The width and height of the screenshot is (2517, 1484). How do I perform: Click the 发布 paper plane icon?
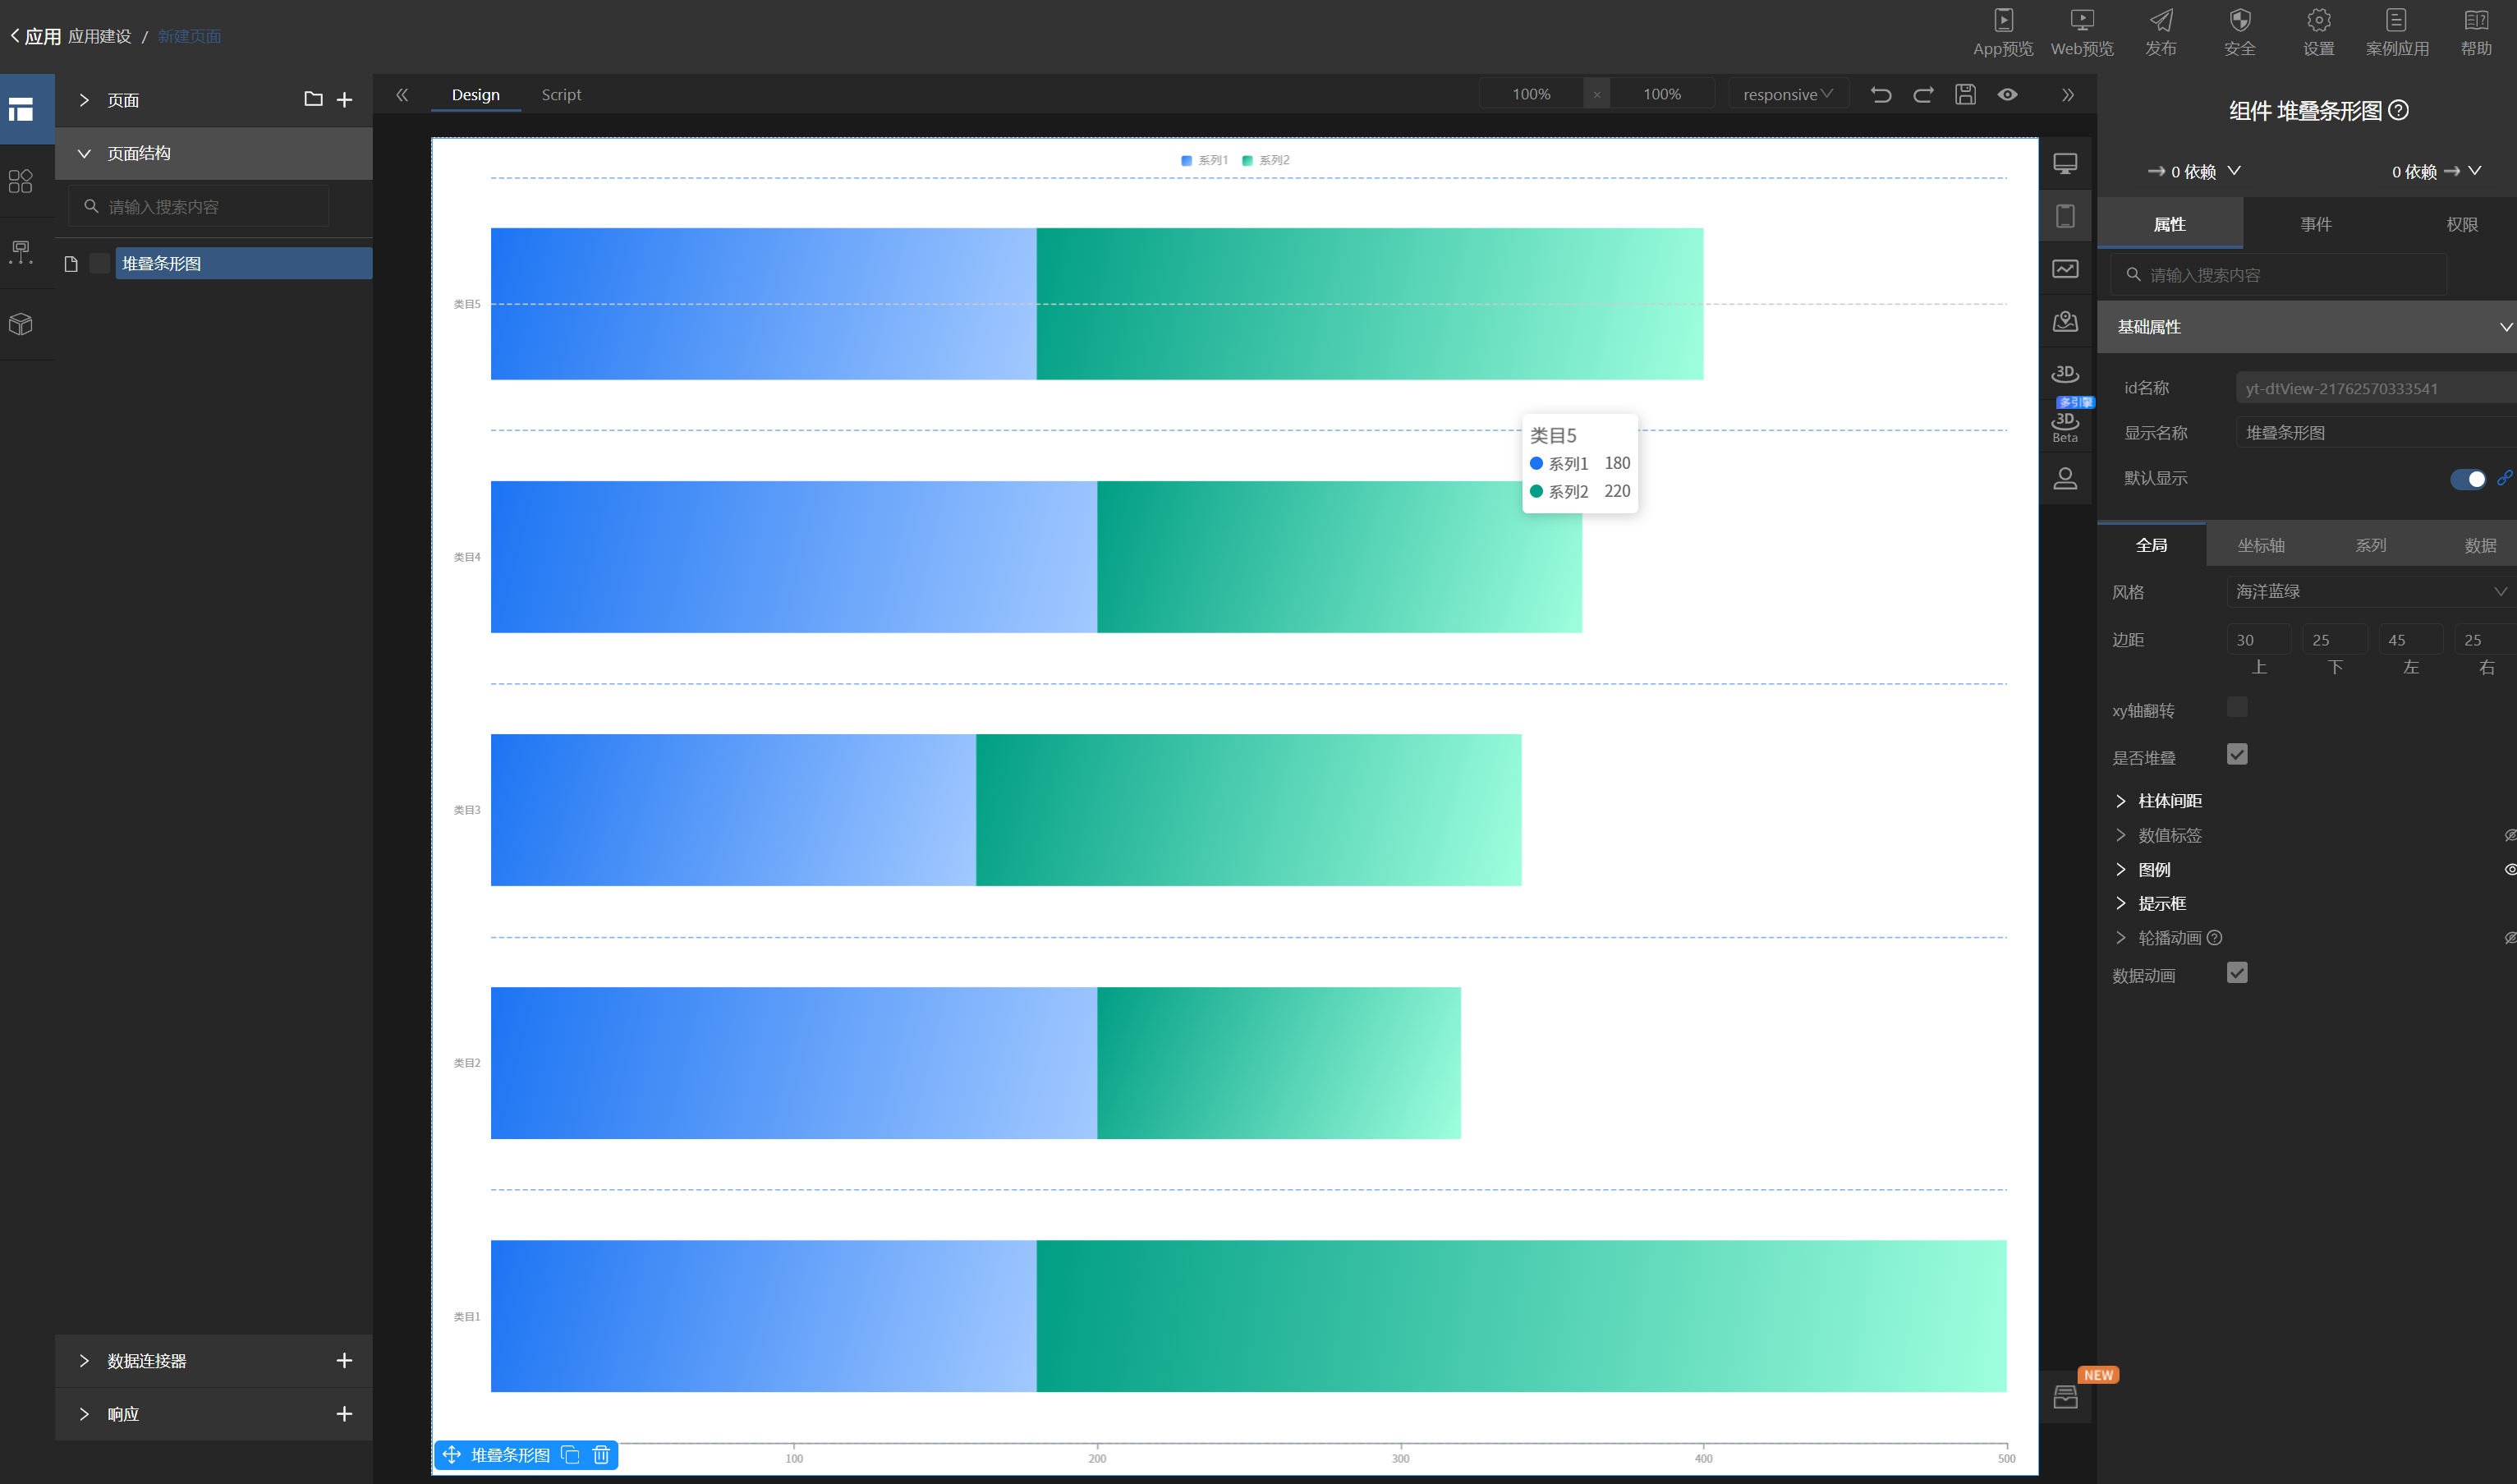click(x=2161, y=21)
